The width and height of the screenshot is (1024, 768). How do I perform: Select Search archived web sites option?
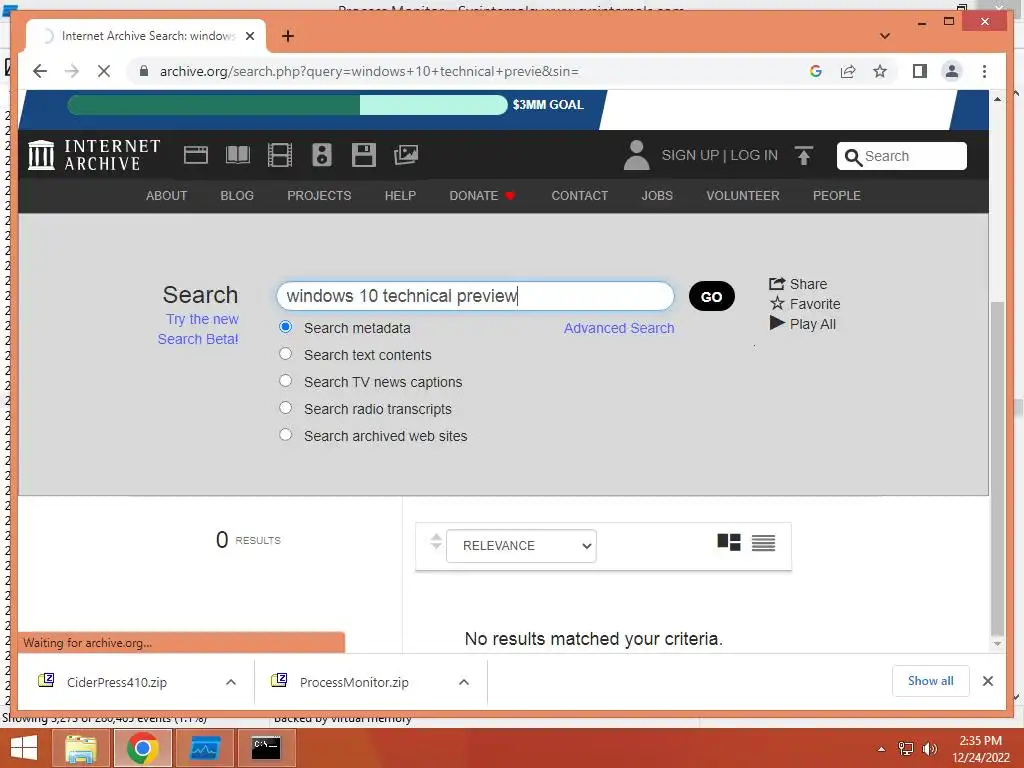285,434
